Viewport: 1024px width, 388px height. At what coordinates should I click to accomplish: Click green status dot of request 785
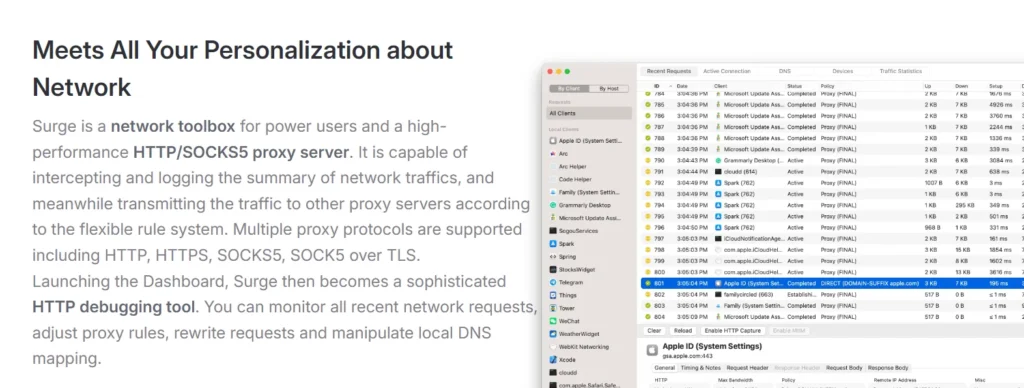click(x=648, y=105)
